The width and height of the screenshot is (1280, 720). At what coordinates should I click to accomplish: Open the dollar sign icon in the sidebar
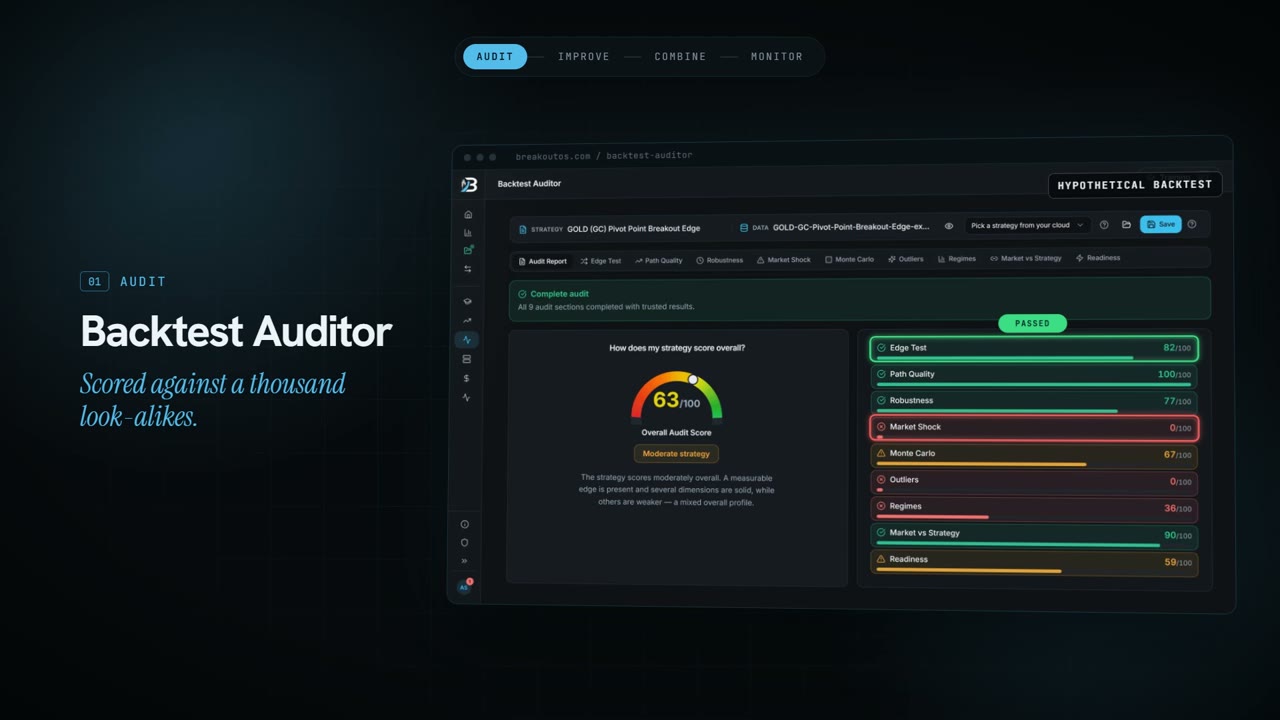point(466,378)
